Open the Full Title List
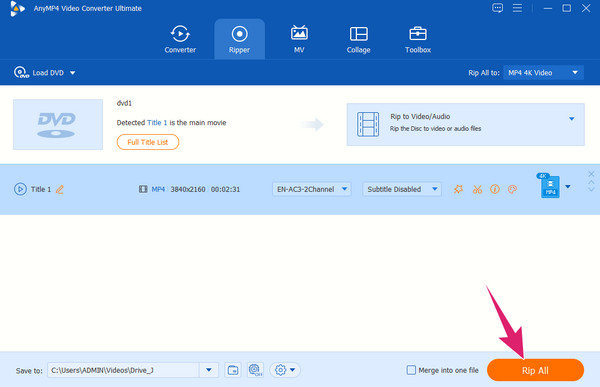 [148, 142]
